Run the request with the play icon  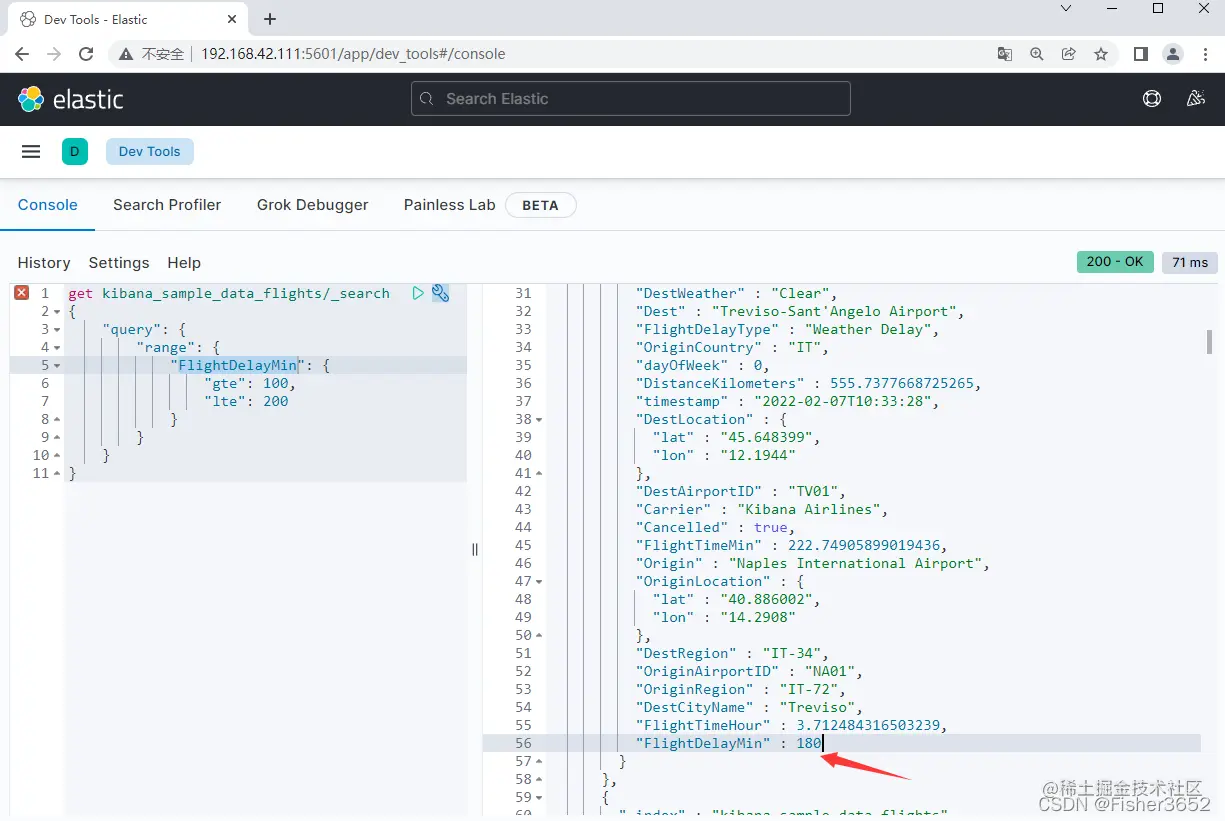[418, 293]
